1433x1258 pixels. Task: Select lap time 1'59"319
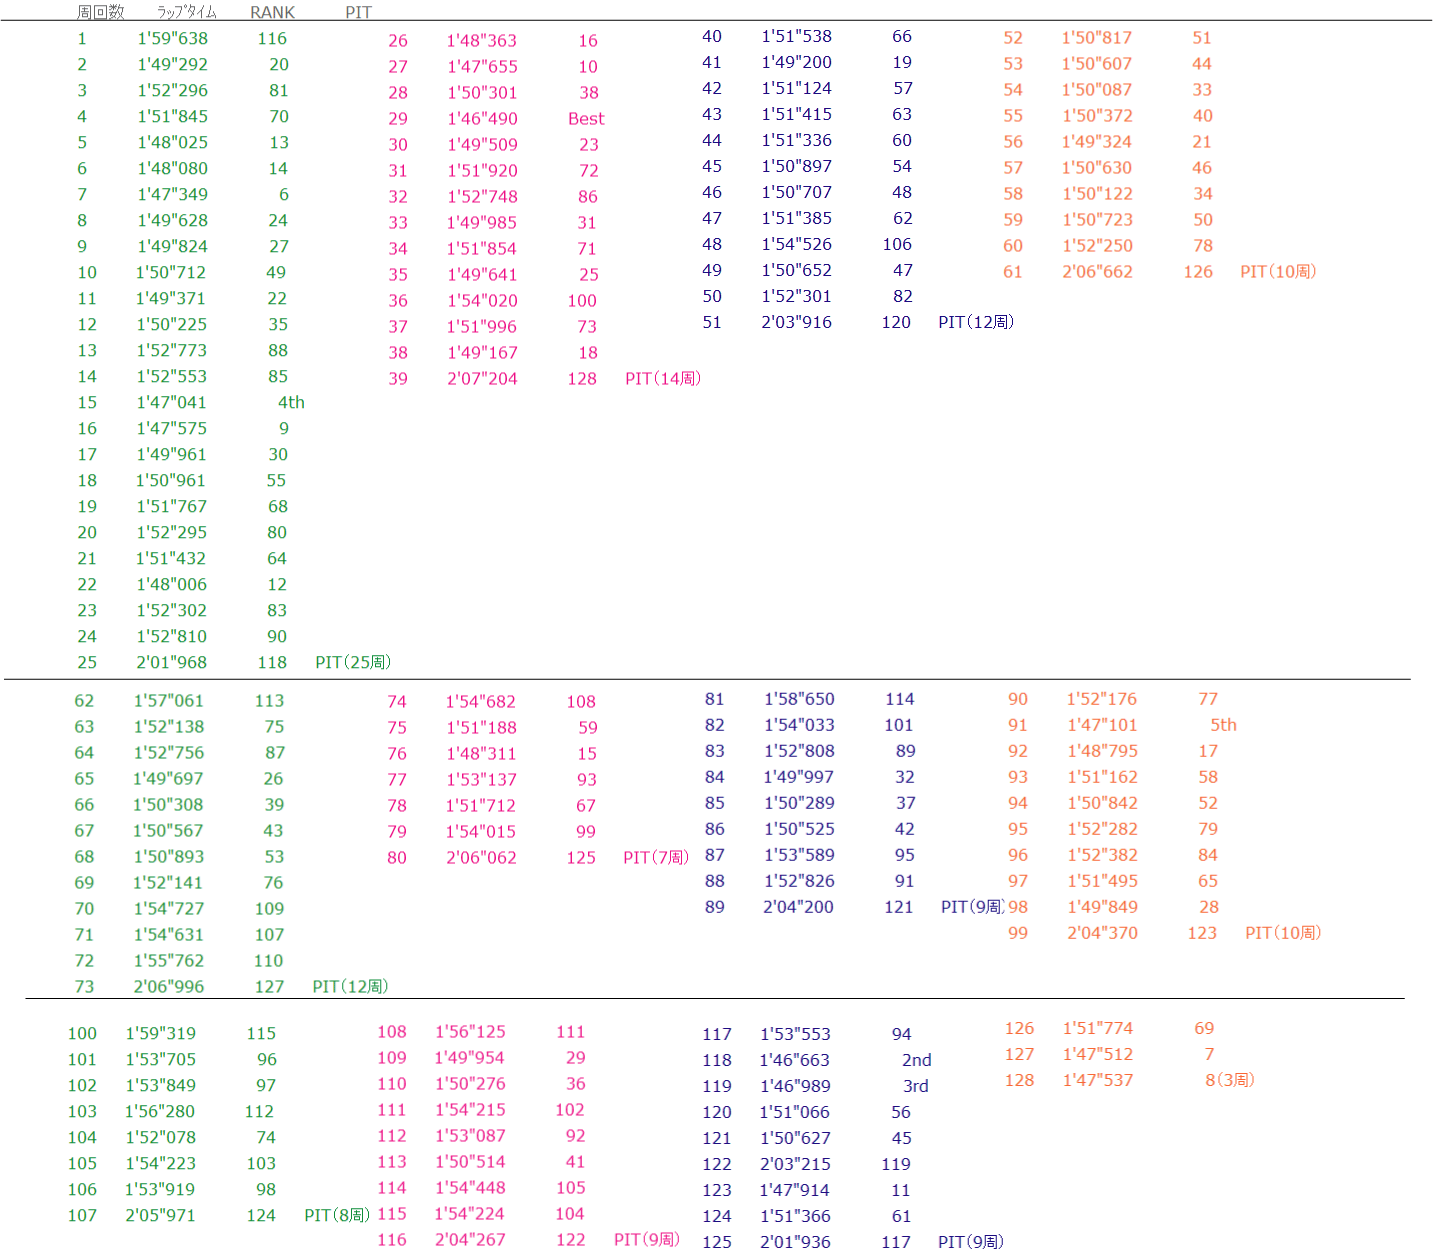tap(160, 1033)
